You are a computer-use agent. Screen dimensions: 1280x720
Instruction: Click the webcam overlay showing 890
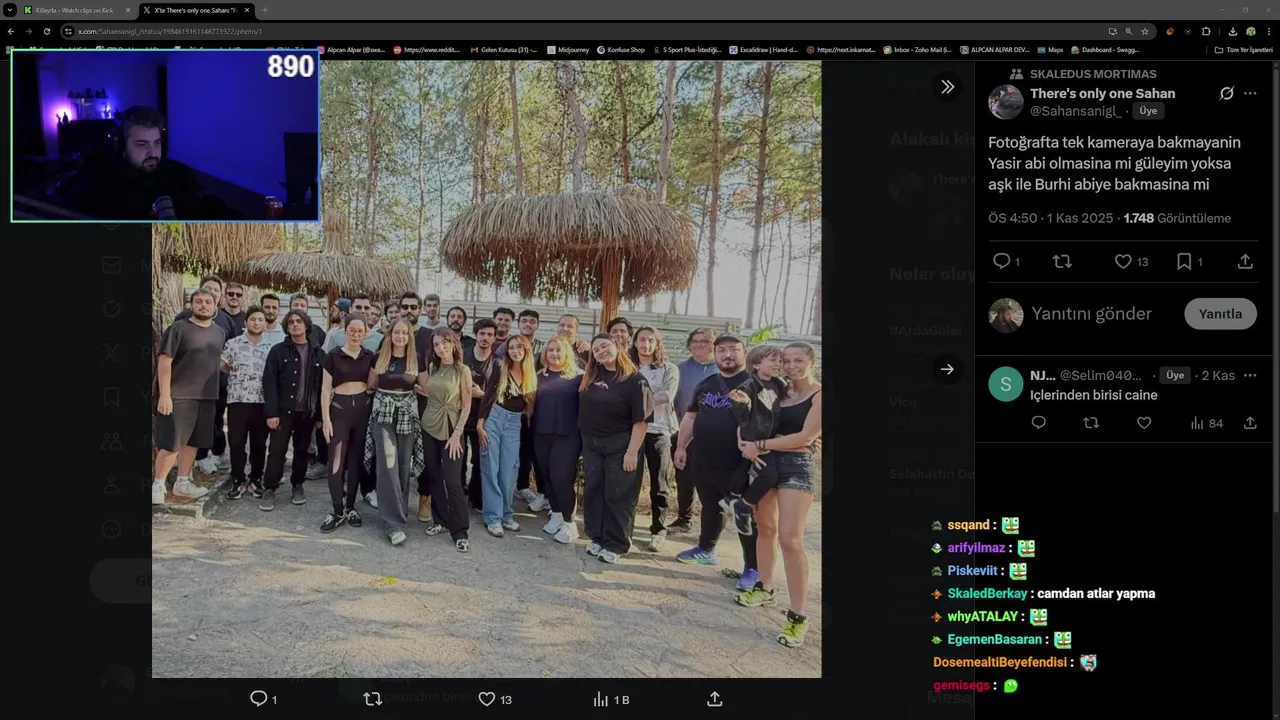tap(165, 135)
